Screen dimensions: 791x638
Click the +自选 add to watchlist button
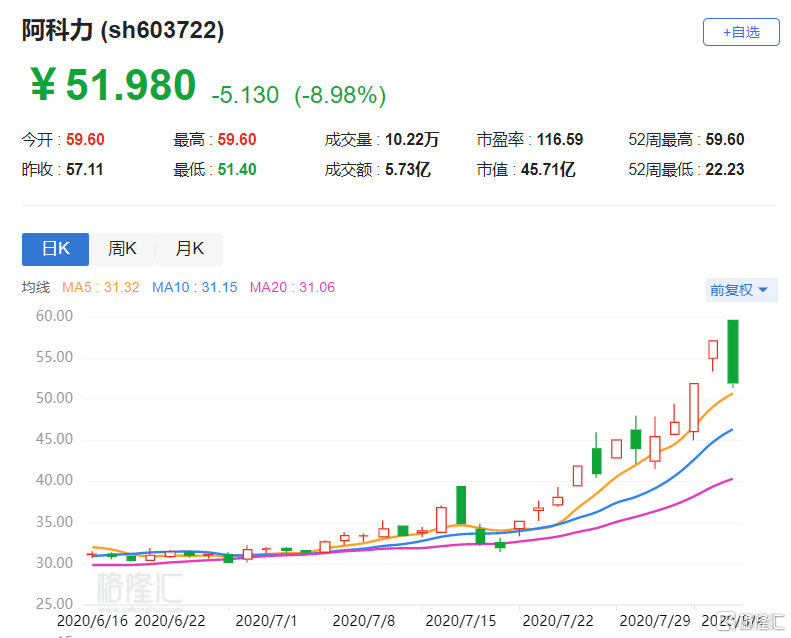(741, 32)
